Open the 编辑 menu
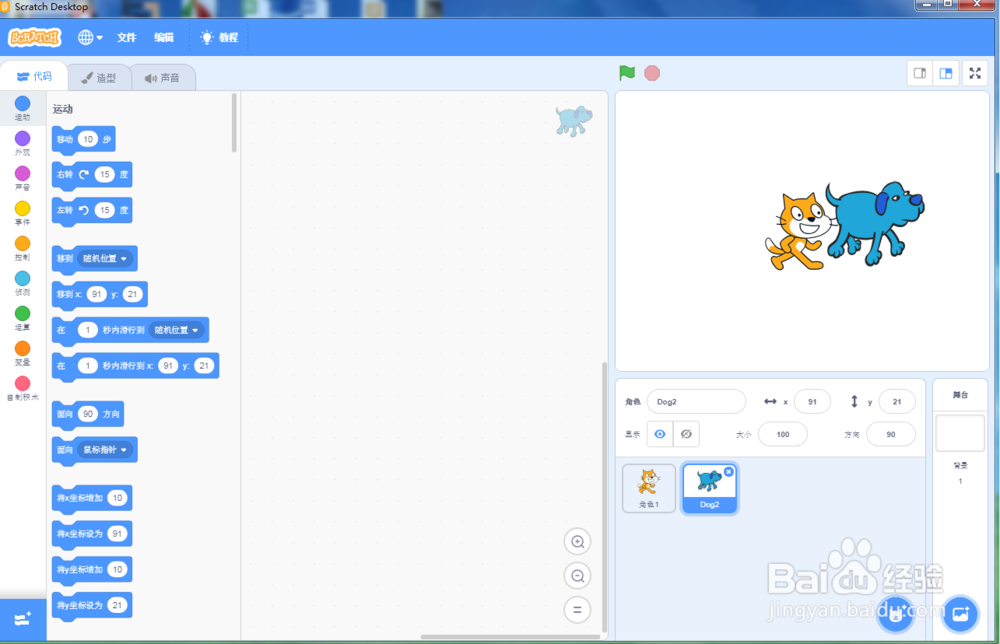This screenshot has width=1000, height=644. coord(164,38)
